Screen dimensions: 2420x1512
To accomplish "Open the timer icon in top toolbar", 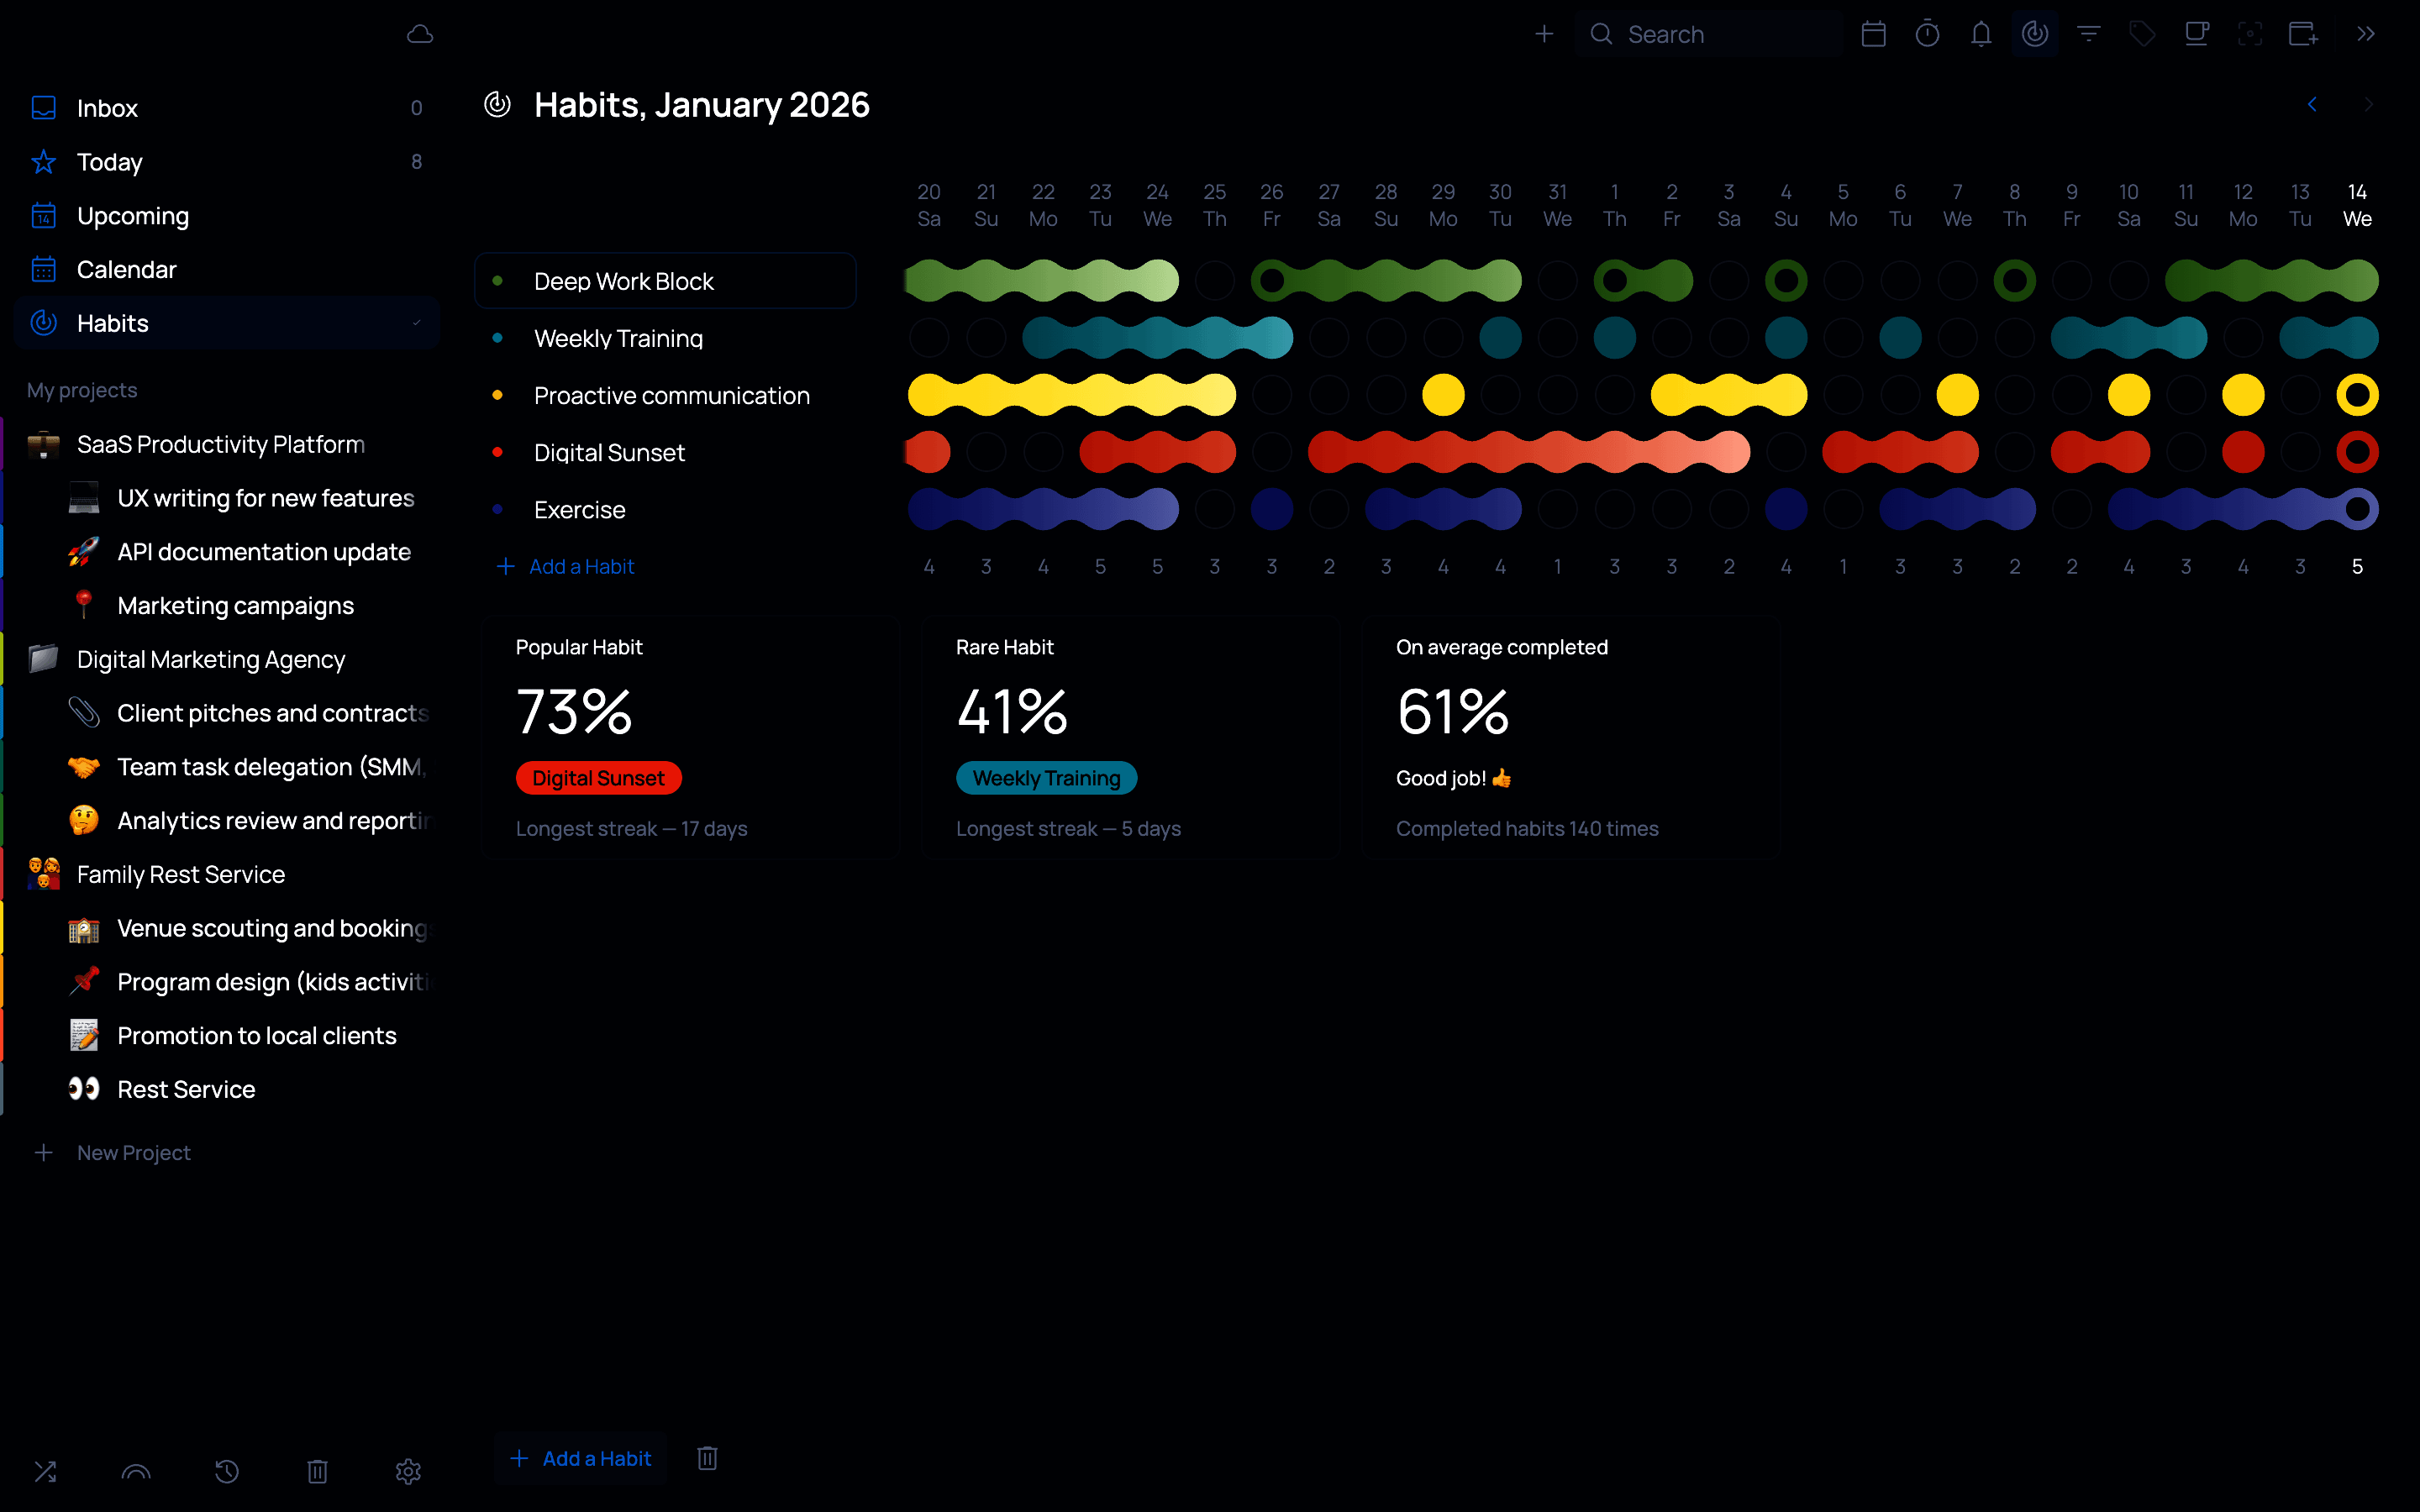I will click(1927, 34).
